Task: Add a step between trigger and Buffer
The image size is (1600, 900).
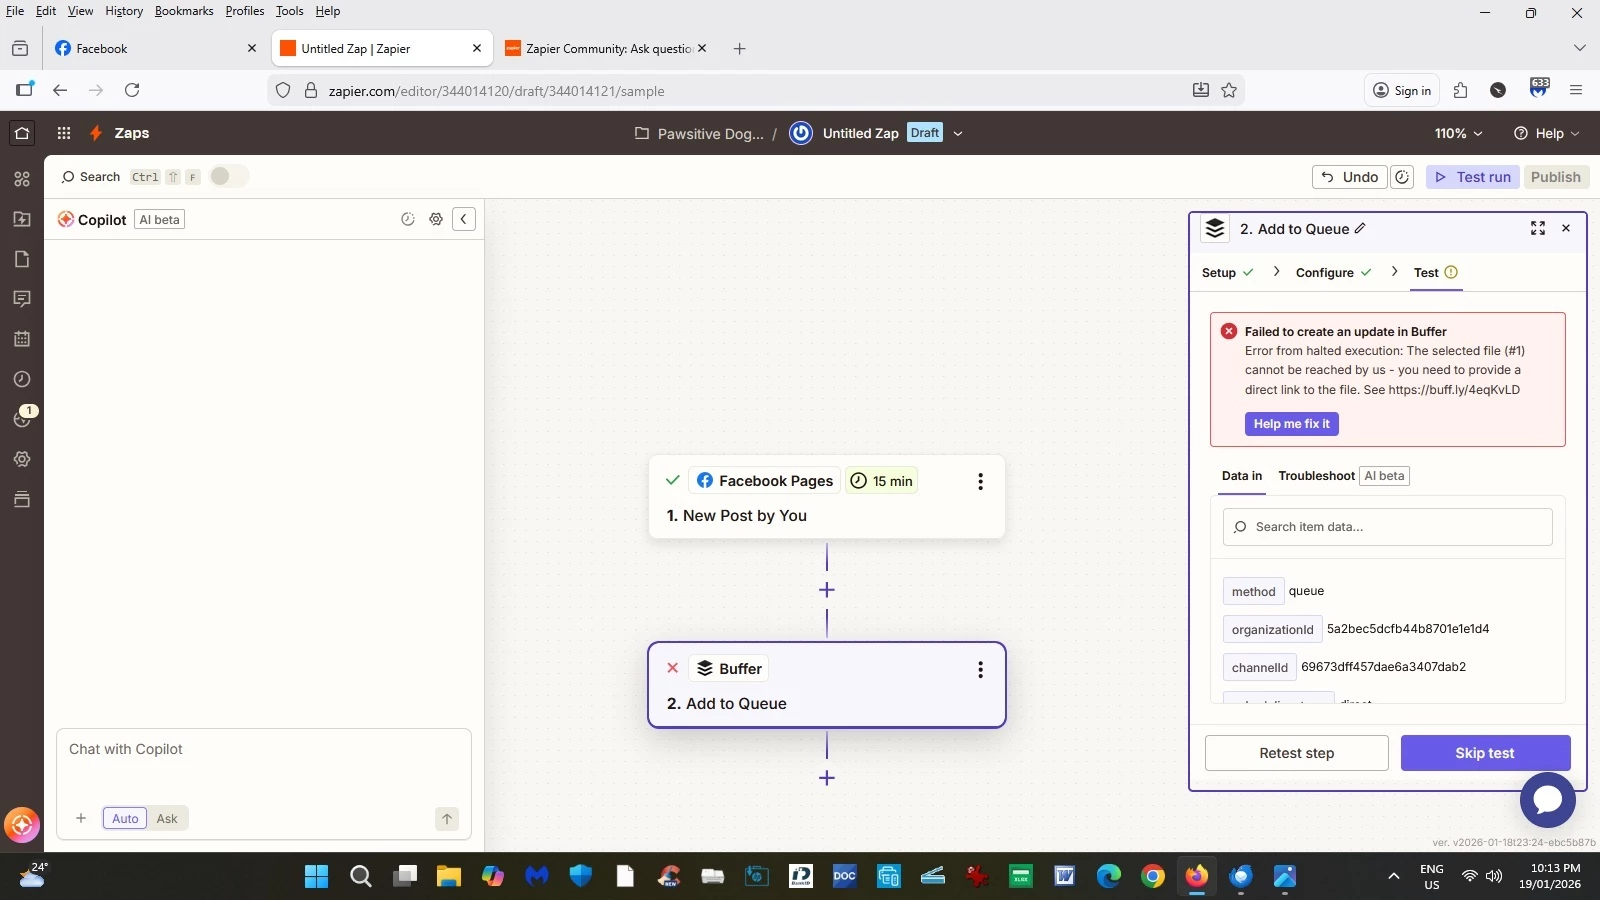Action: point(827,590)
